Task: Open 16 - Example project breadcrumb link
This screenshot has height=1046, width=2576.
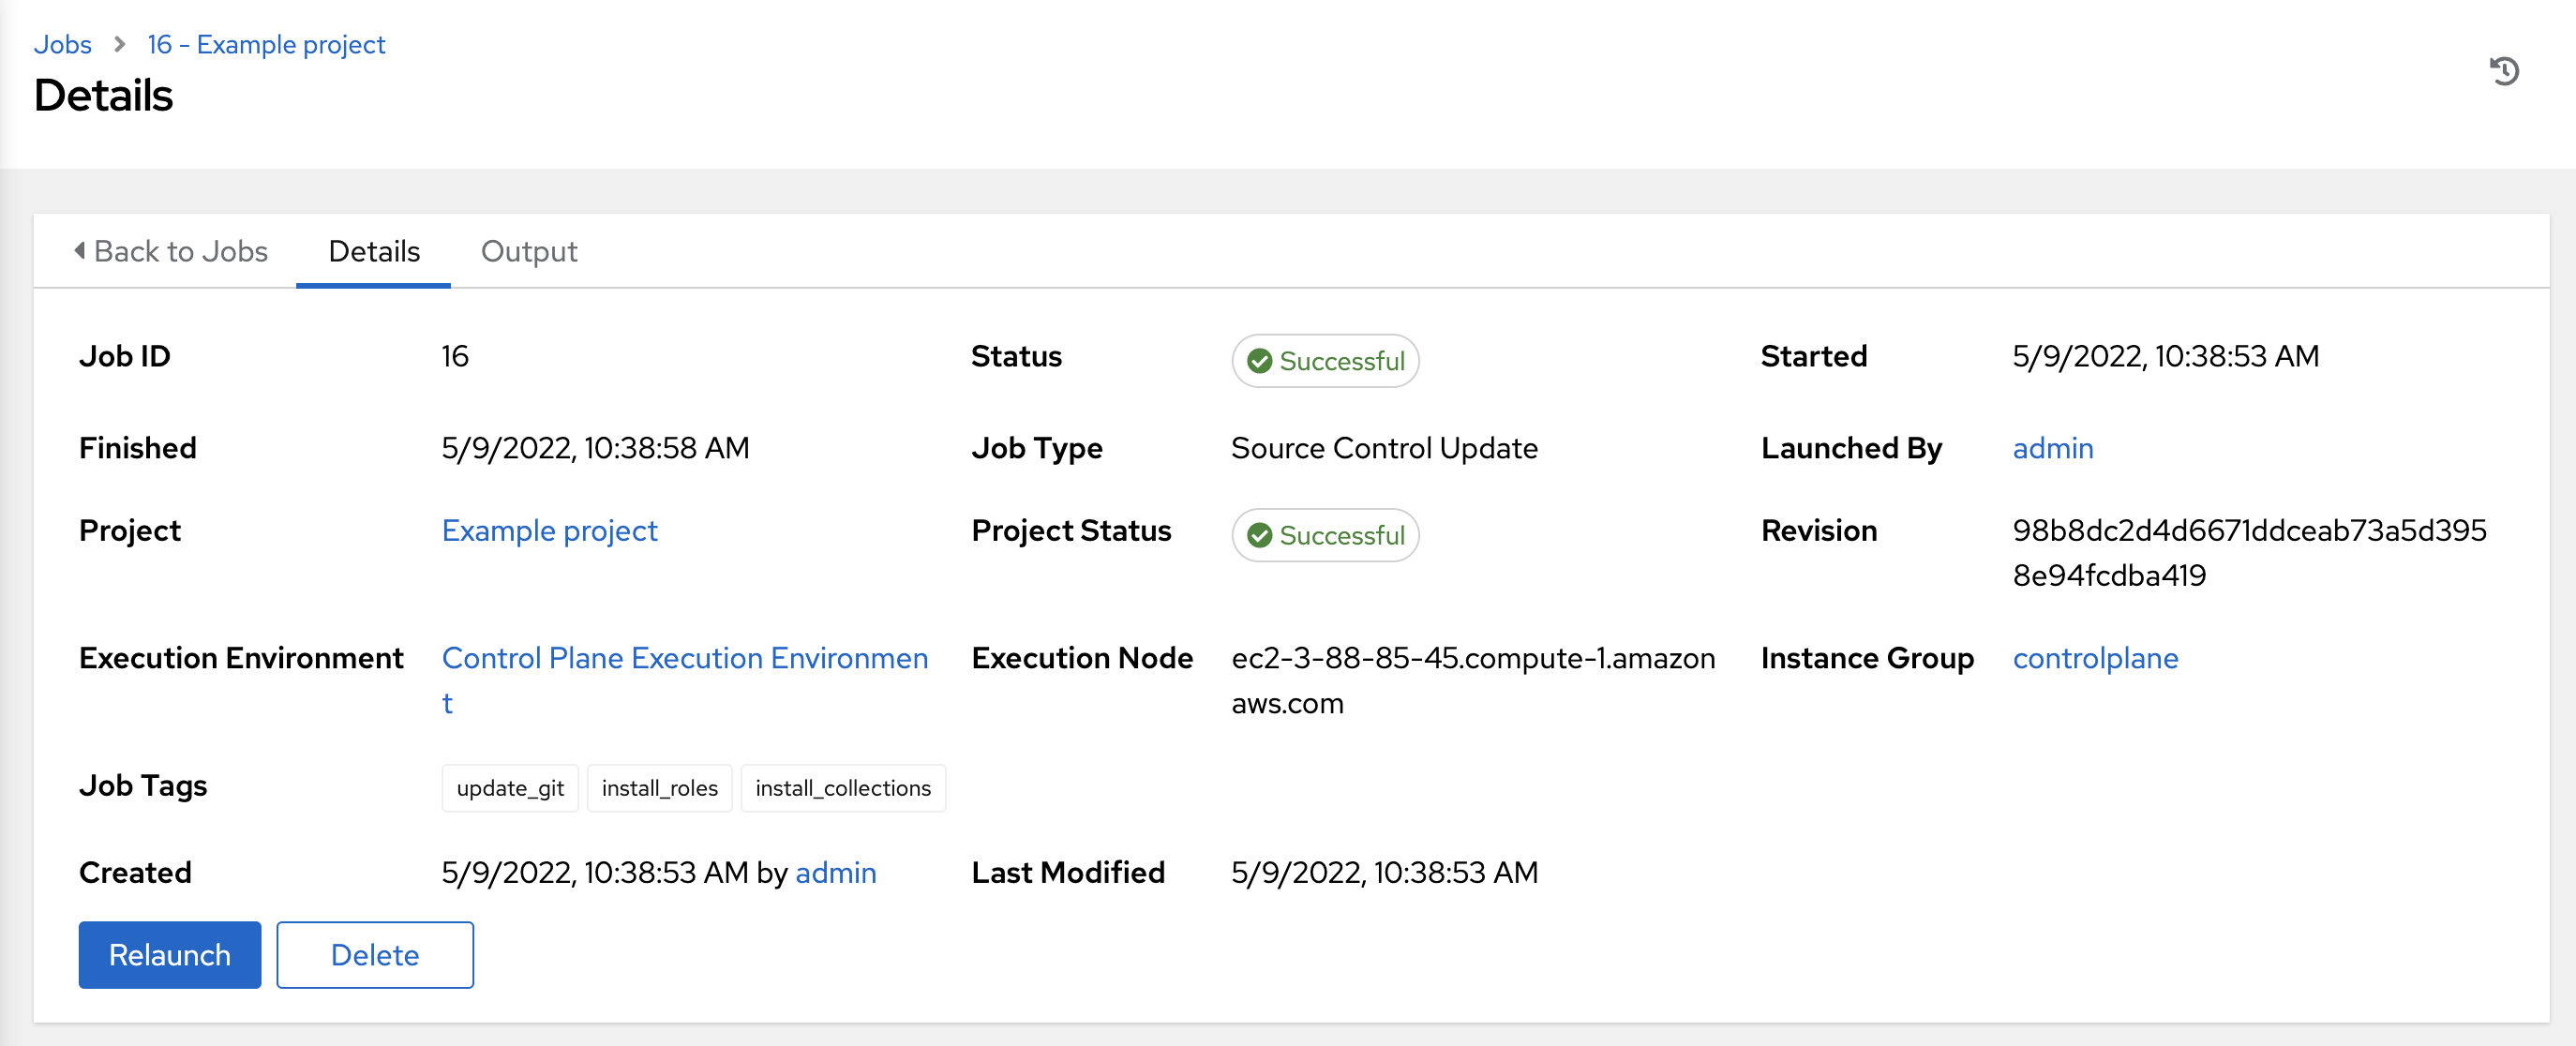Action: click(265, 44)
